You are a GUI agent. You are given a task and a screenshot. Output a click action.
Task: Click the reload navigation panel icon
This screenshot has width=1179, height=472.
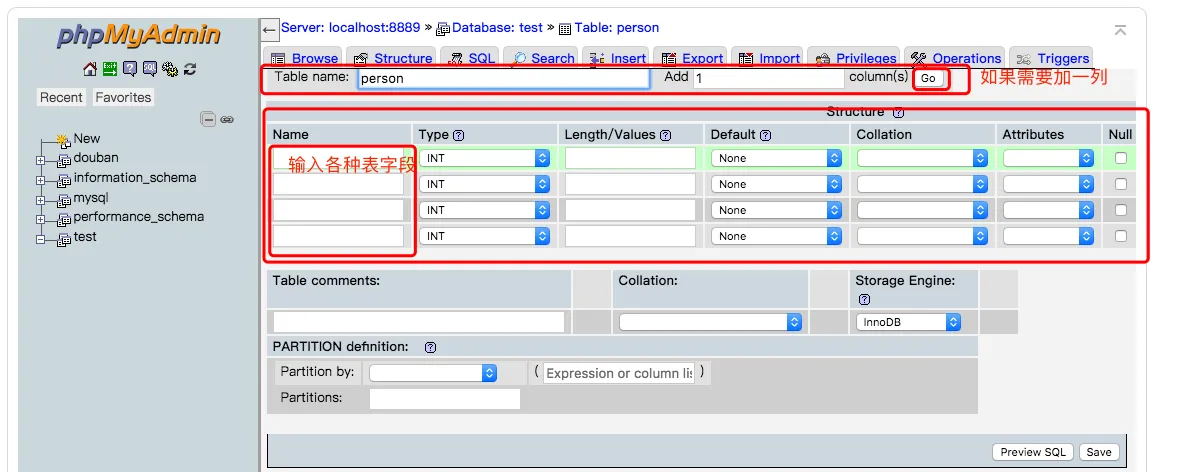point(190,69)
